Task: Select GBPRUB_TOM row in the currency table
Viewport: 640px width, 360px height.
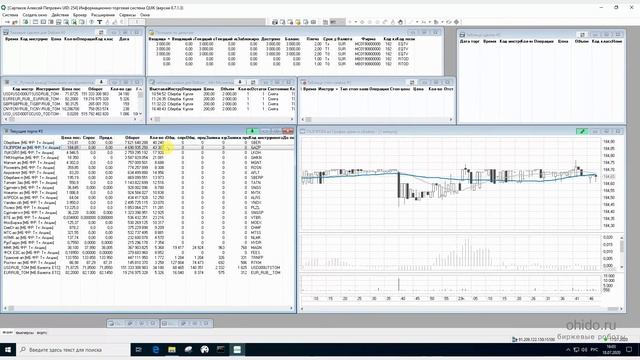Action: (x=69, y=104)
